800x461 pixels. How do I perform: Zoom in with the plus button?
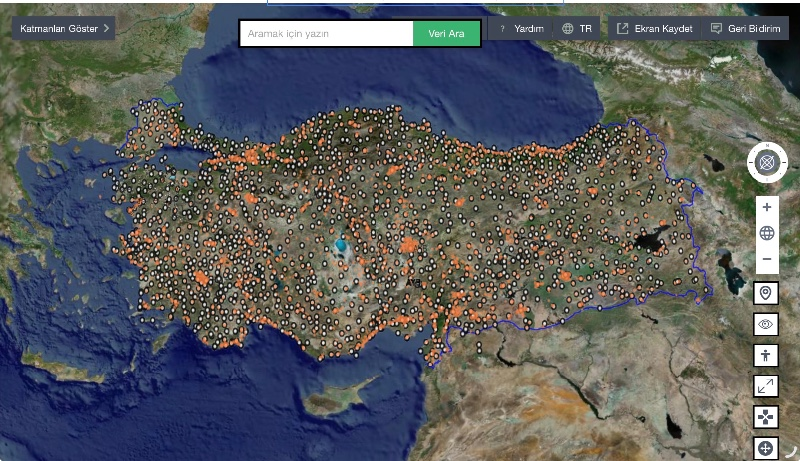pyautogui.click(x=767, y=207)
